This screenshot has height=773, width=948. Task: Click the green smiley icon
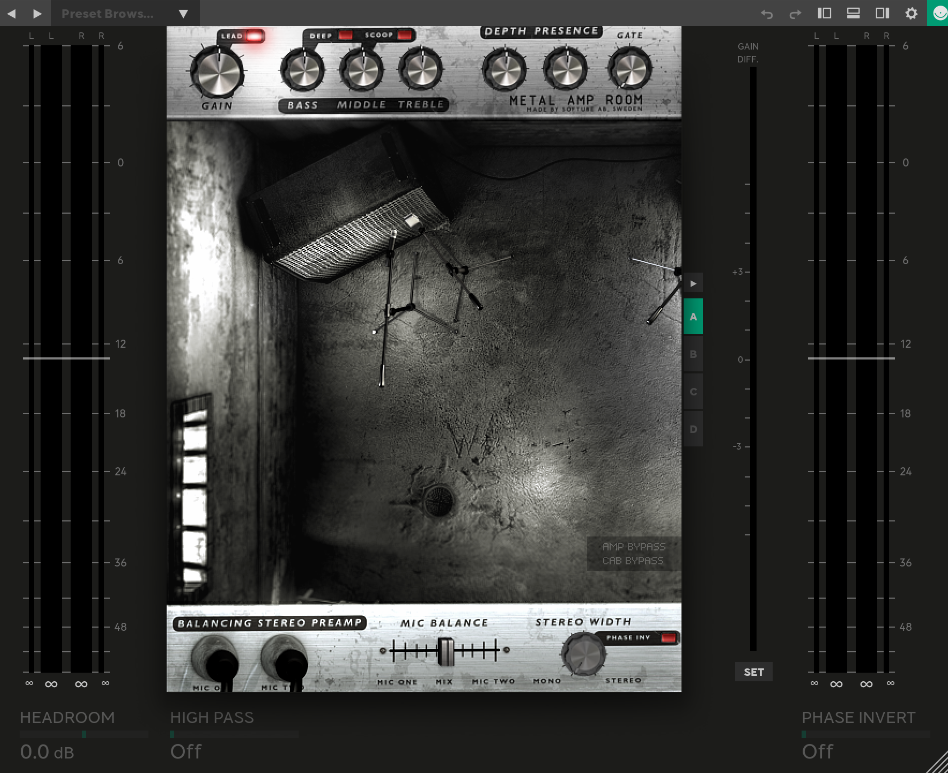tap(938, 13)
